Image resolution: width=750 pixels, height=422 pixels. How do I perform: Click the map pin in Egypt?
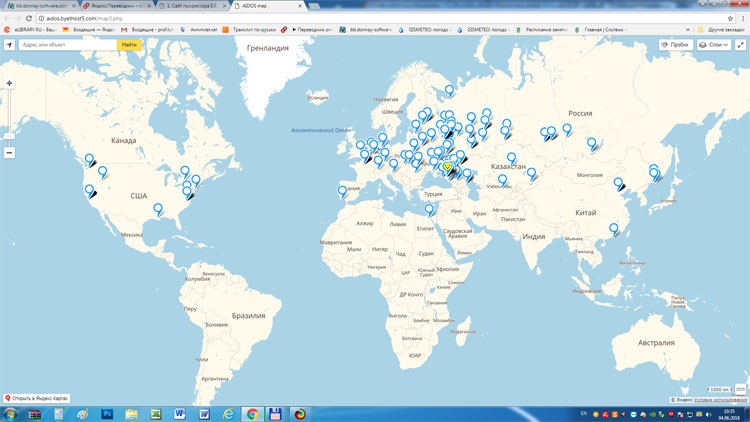(429, 210)
